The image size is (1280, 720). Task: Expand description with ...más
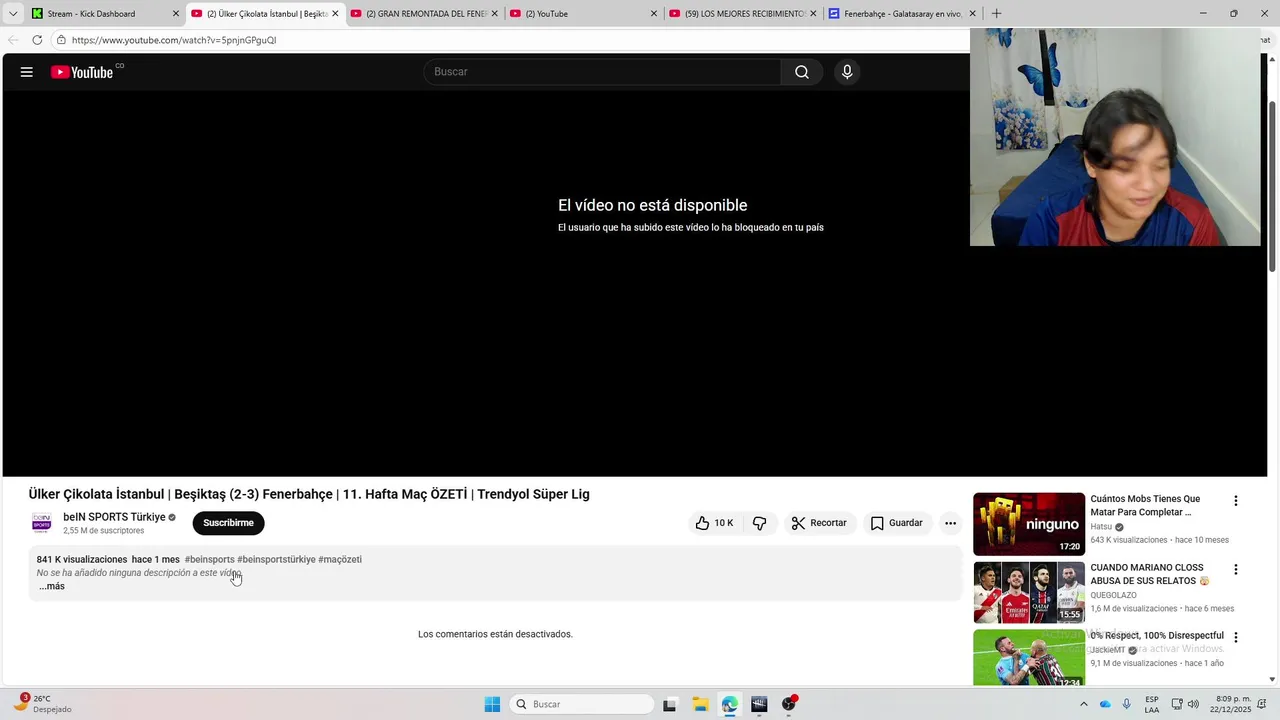51,586
